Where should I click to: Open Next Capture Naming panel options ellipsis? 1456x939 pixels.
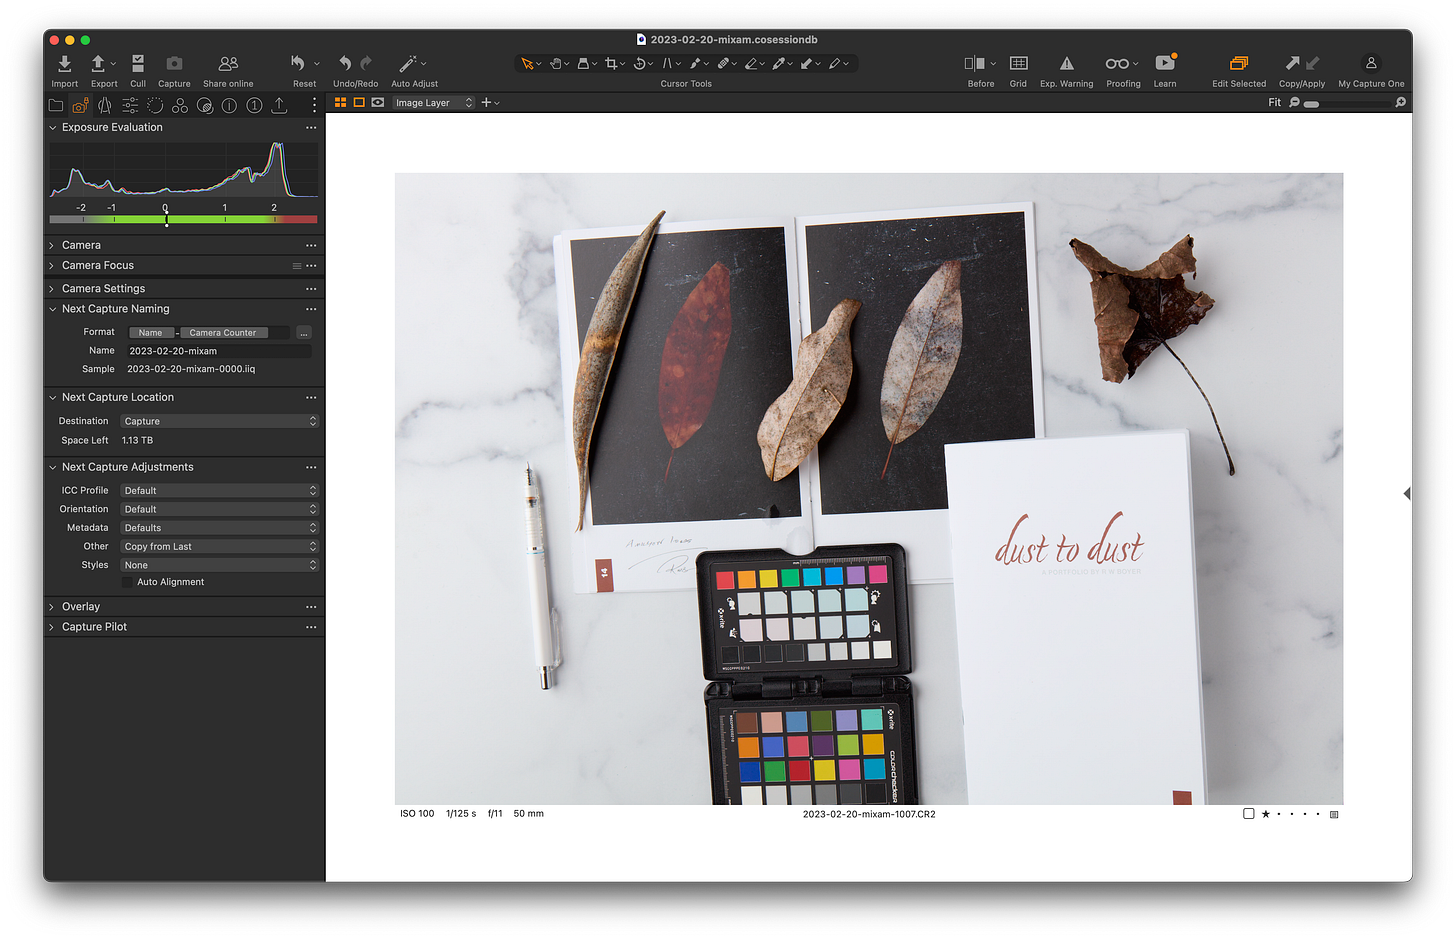[311, 310]
